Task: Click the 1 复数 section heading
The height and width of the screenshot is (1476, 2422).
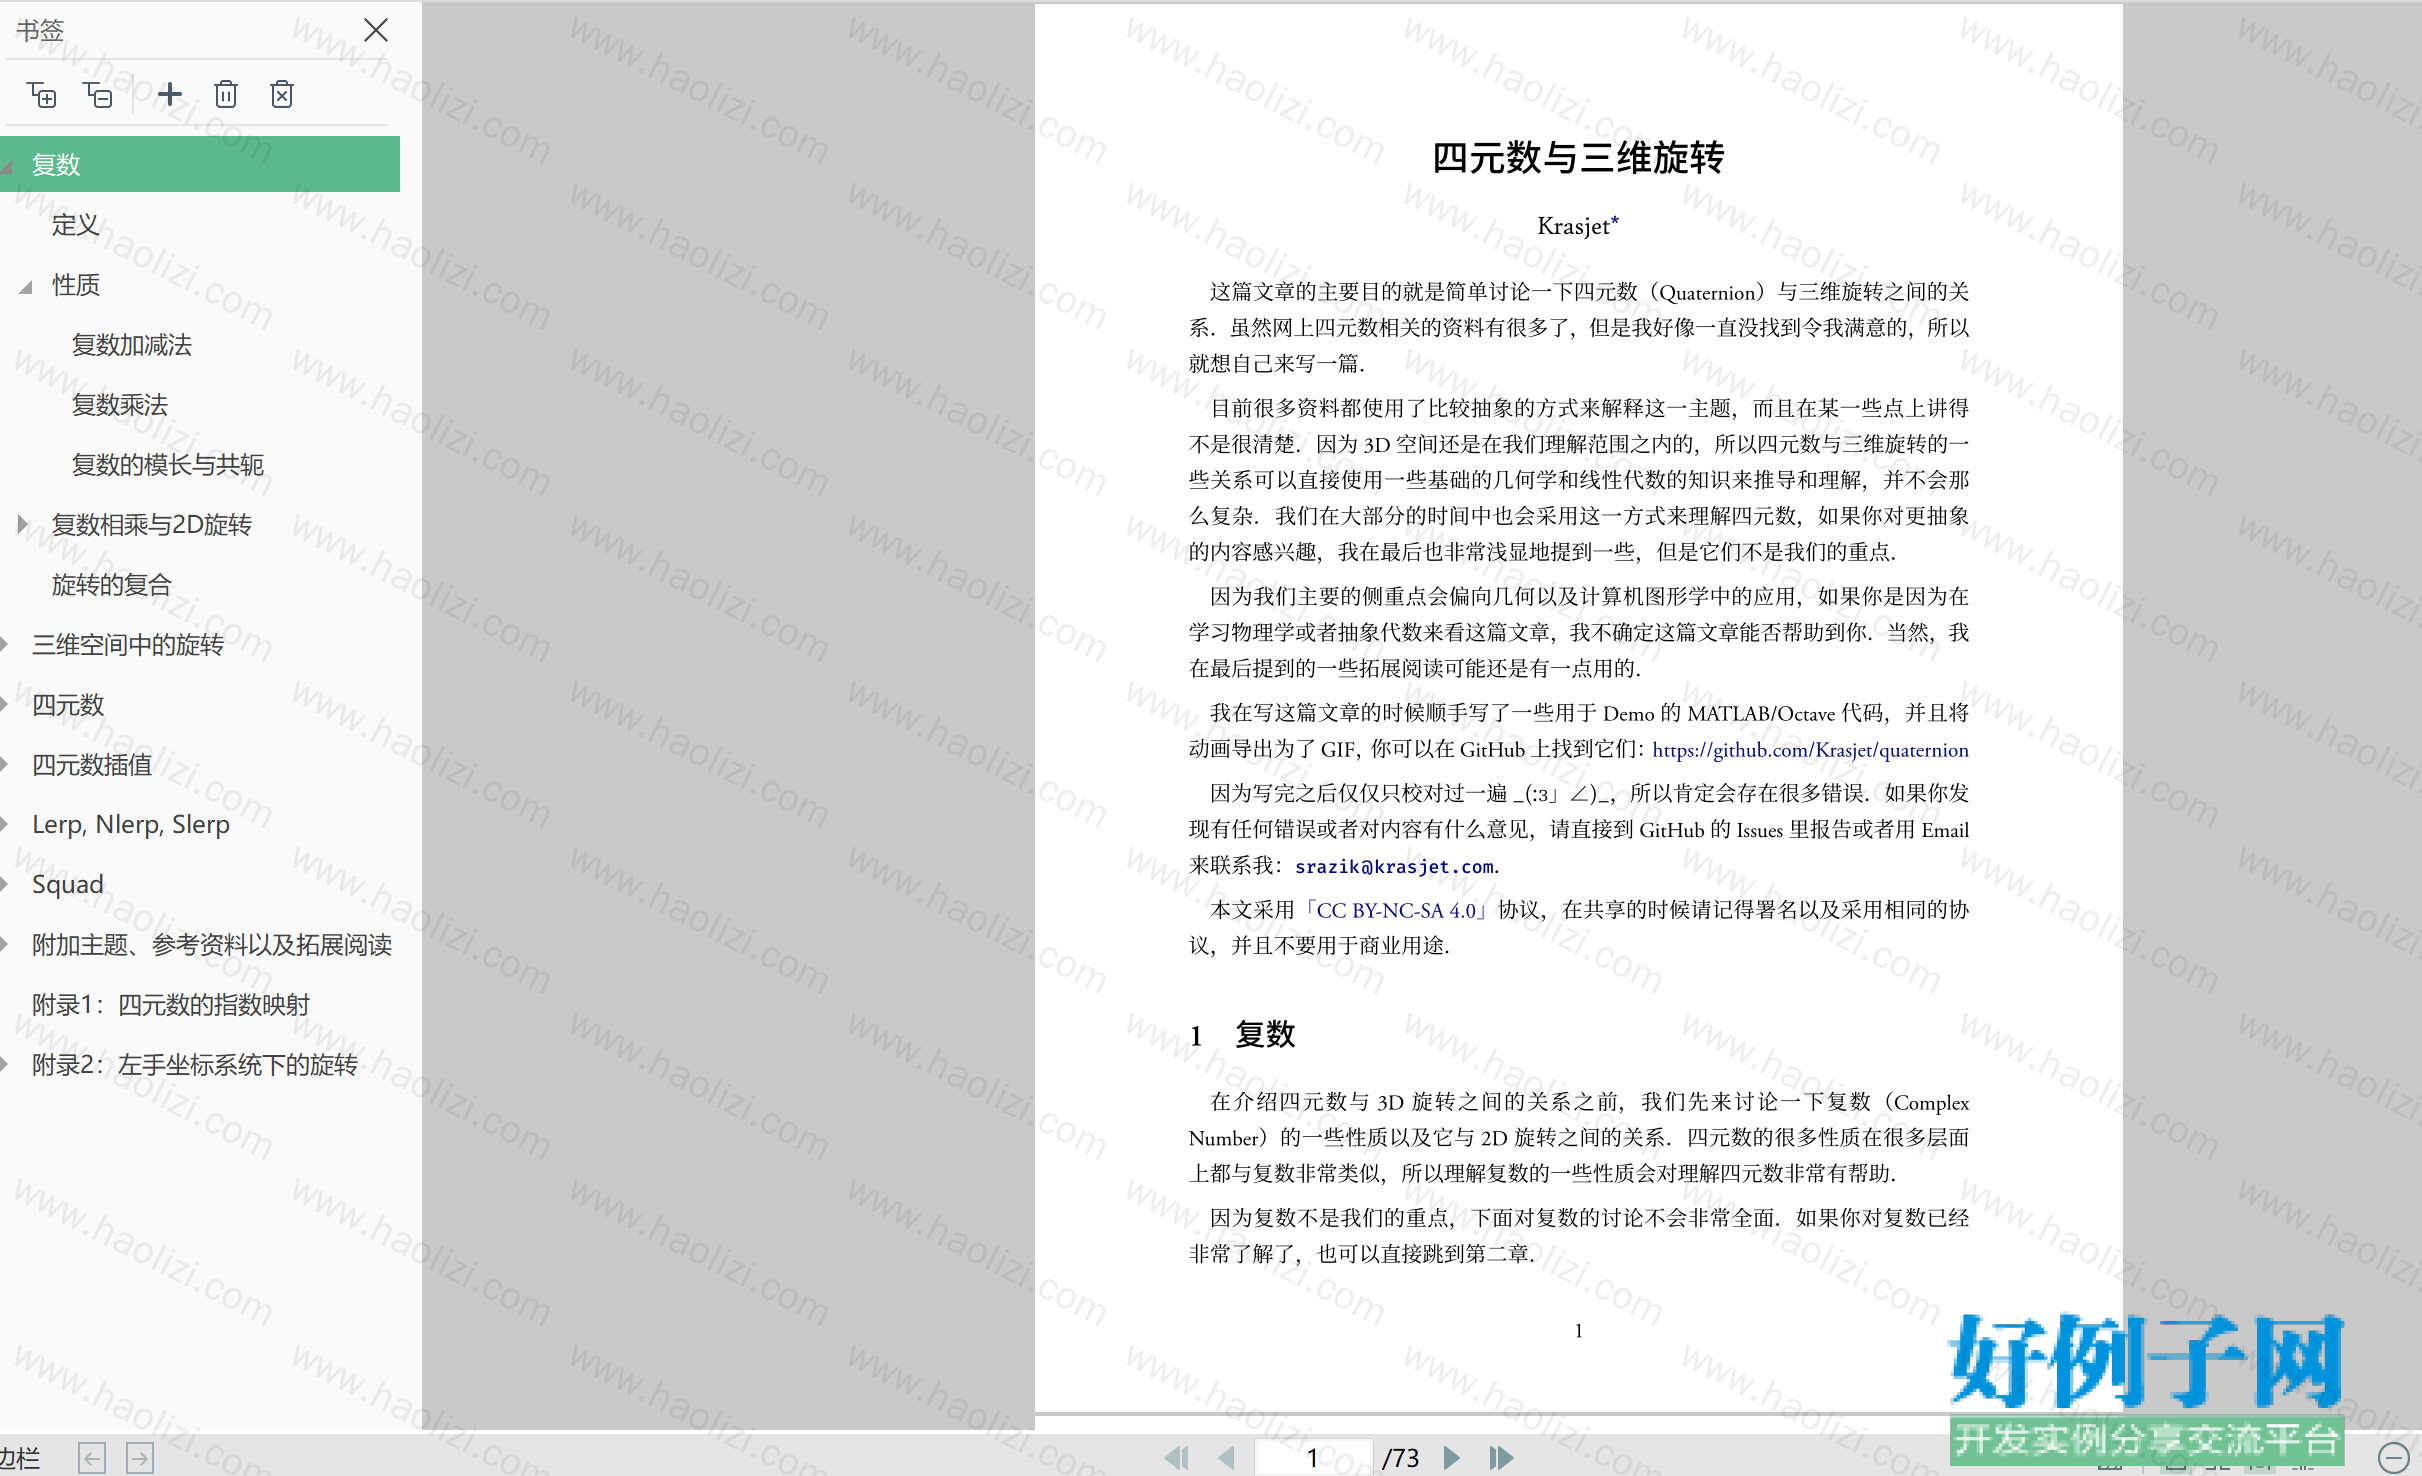Action: pos(1243,1034)
